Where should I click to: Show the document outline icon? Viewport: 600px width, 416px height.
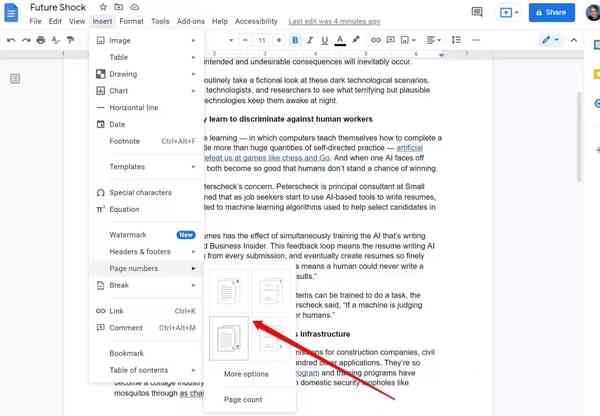(16, 79)
